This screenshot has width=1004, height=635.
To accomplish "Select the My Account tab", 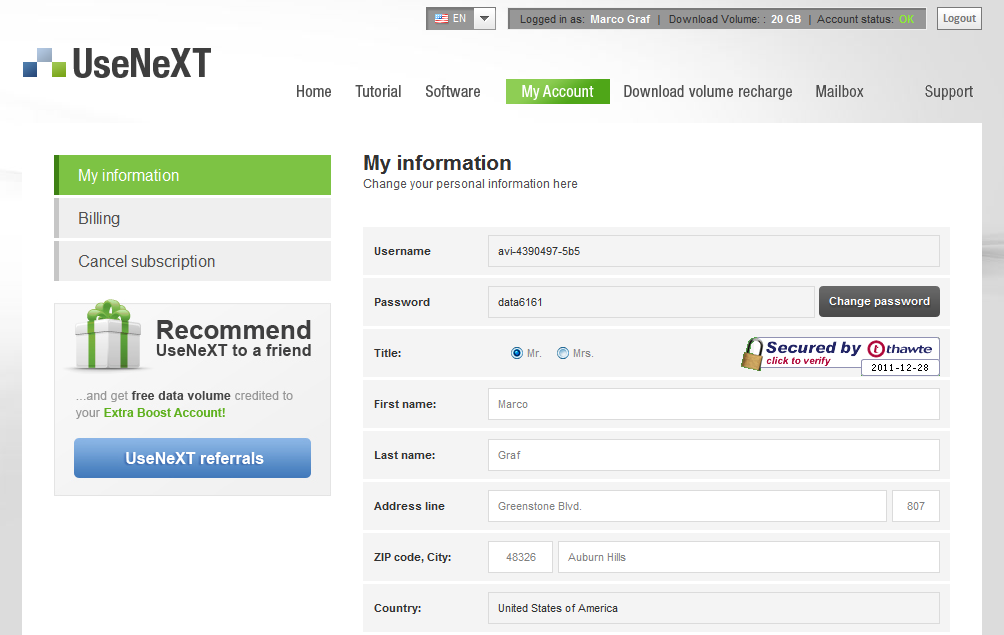I will click(558, 92).
